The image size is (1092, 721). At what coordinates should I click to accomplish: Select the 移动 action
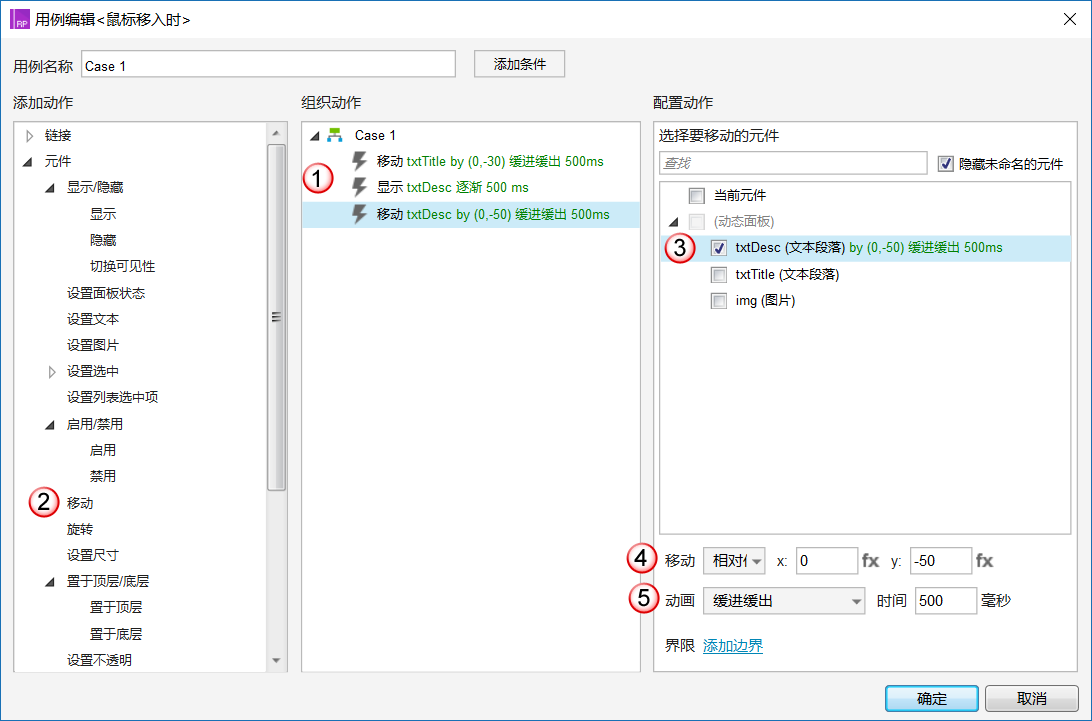(80, 503)
